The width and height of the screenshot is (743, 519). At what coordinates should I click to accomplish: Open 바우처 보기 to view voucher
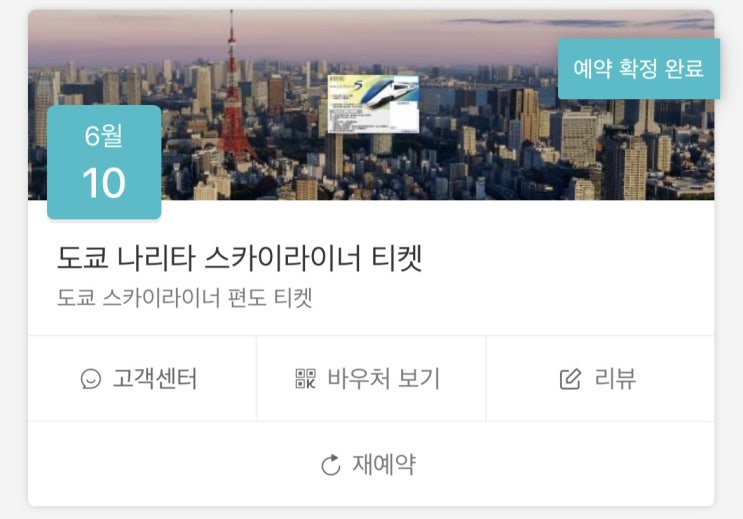click(x=371, y=379)
